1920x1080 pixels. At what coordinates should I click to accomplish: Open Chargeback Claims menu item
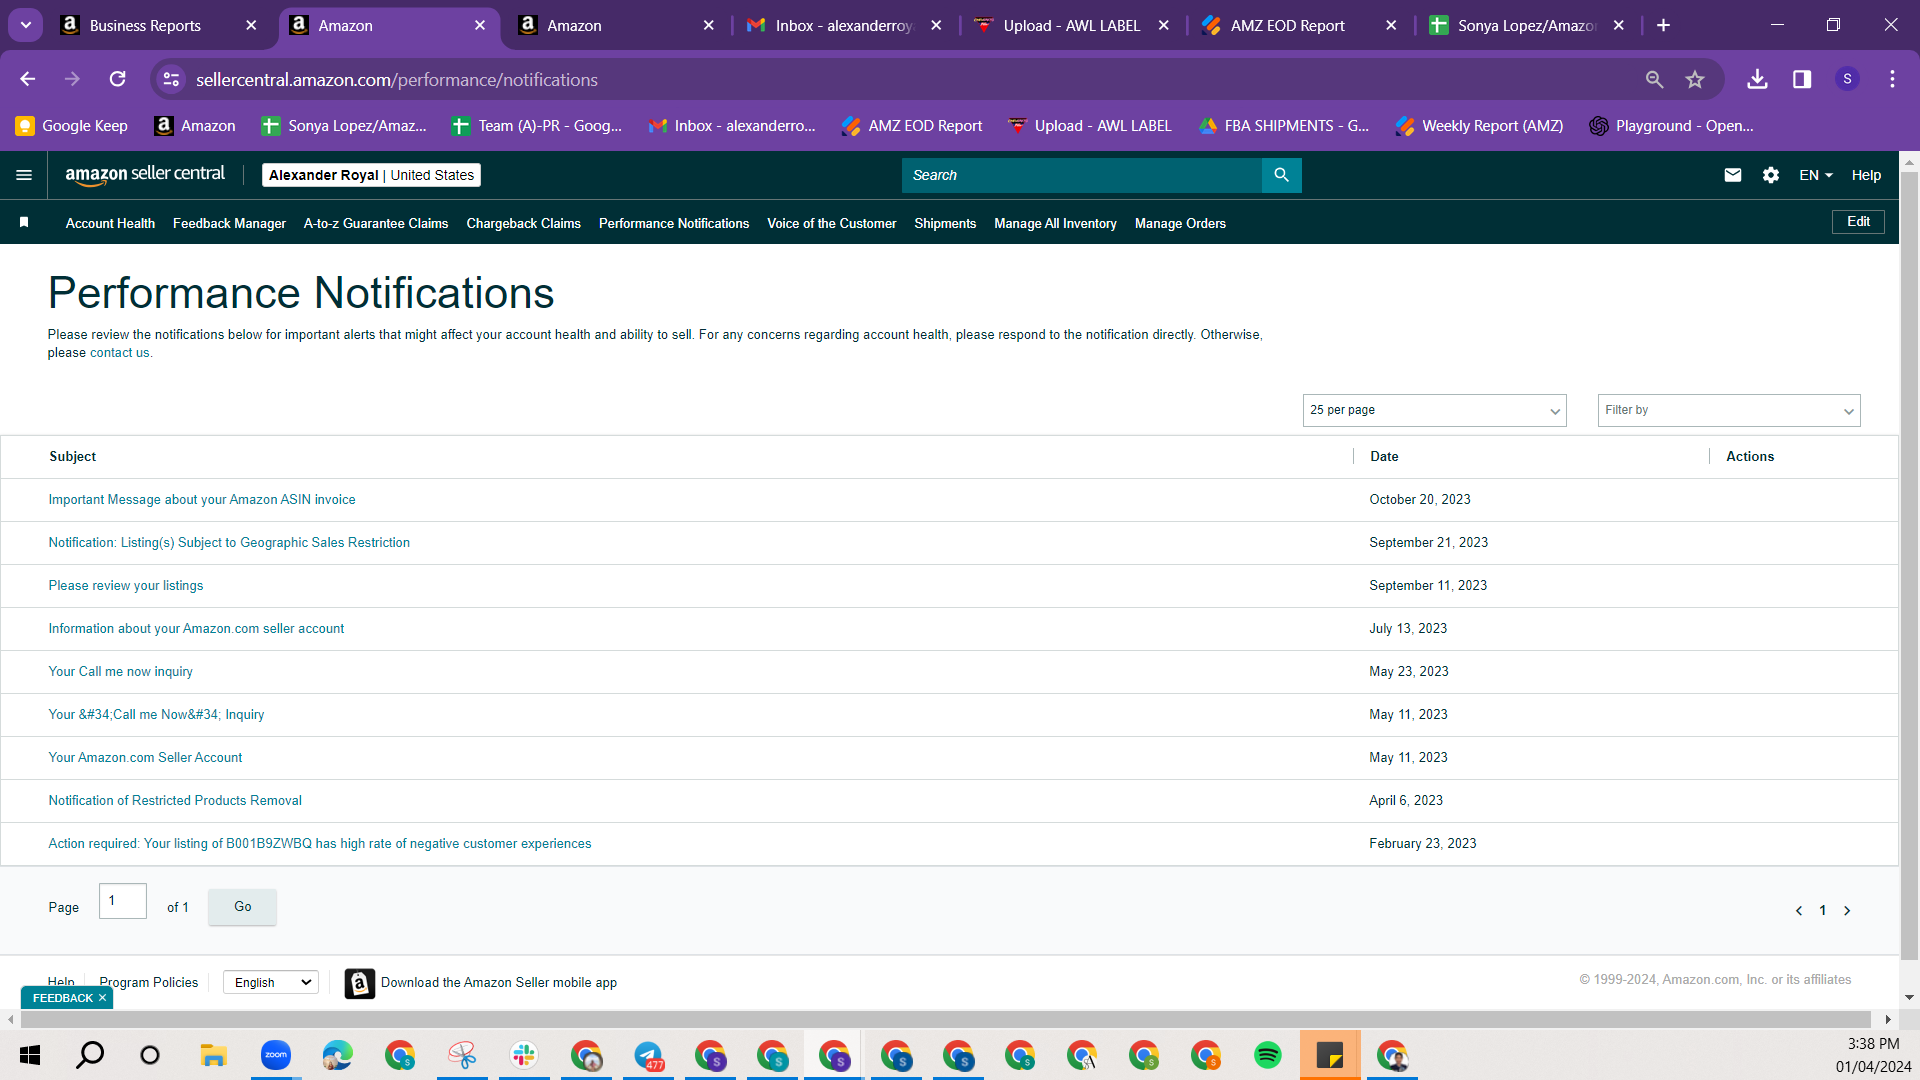coord(523,223)
